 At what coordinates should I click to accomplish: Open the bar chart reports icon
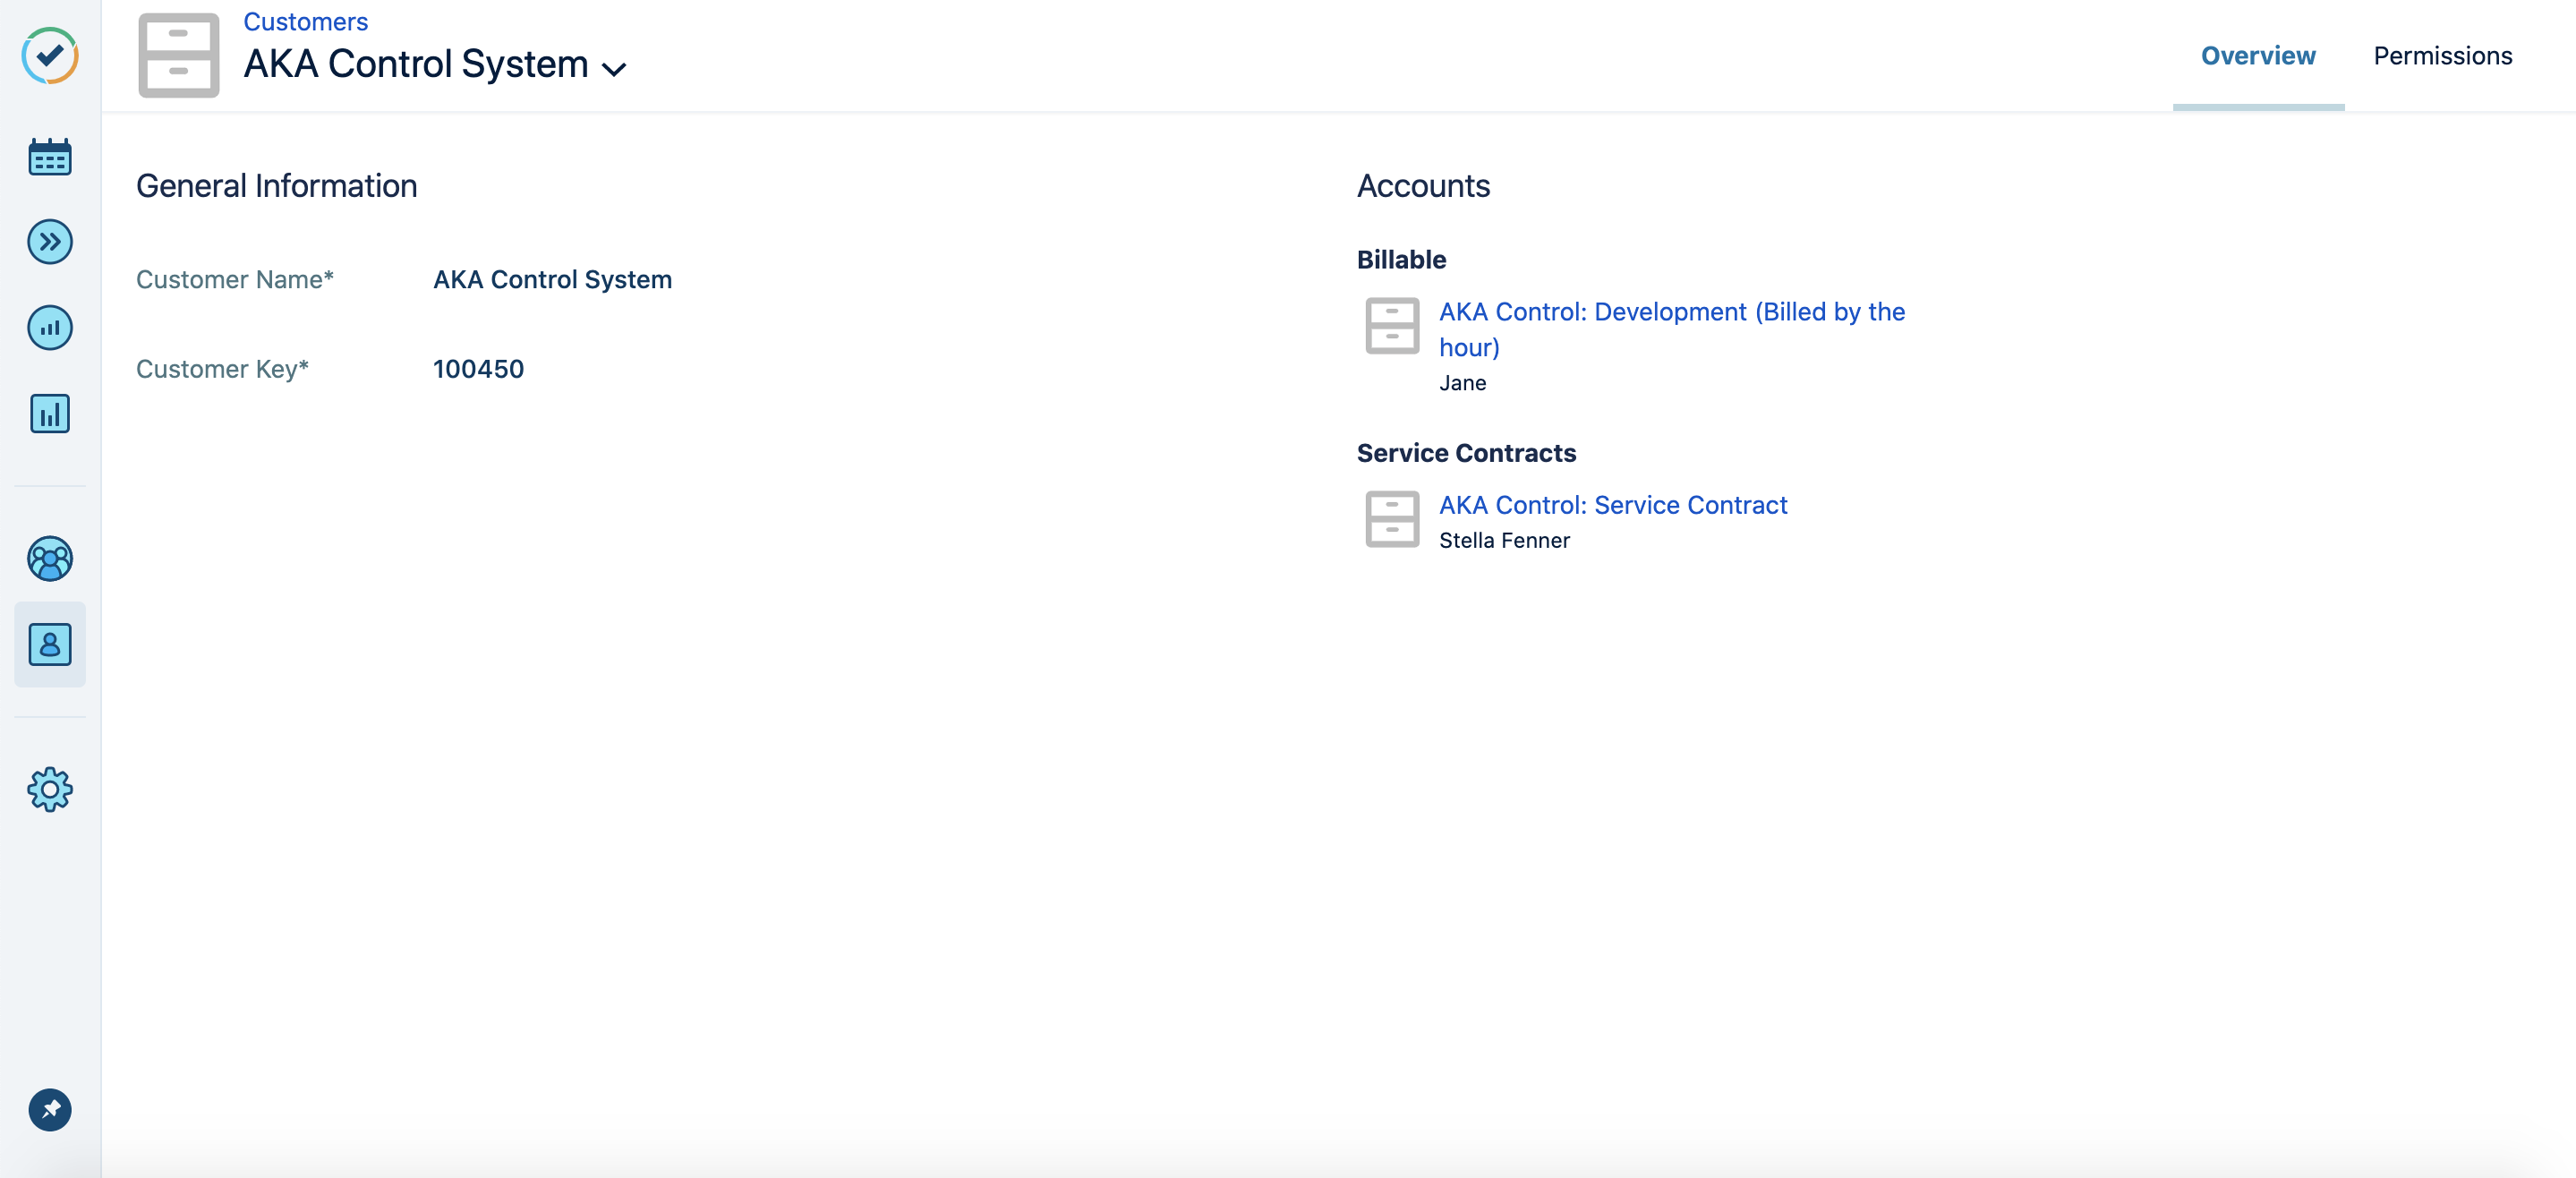coord(50,414)
